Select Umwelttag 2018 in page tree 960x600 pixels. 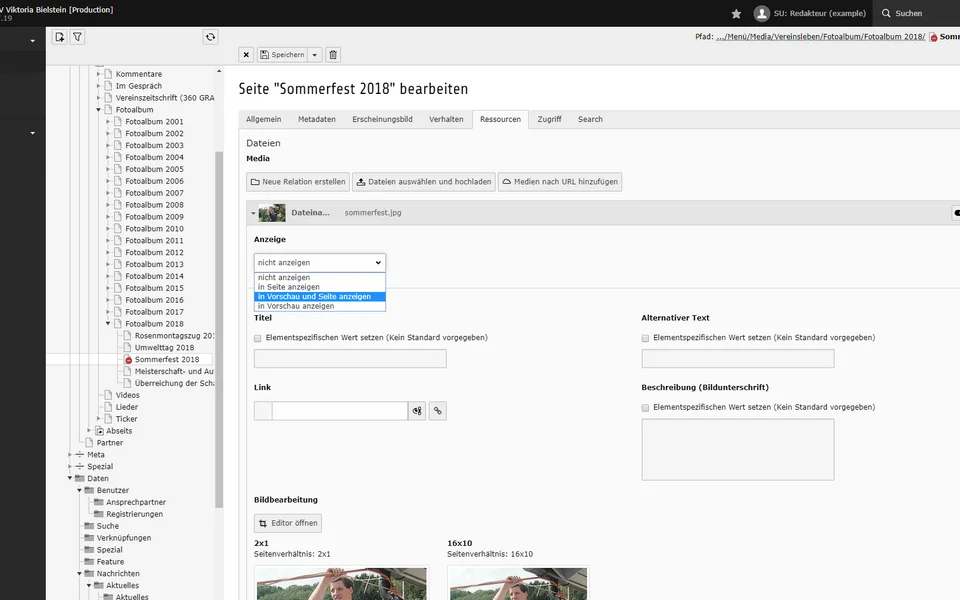tap(164, 348)
